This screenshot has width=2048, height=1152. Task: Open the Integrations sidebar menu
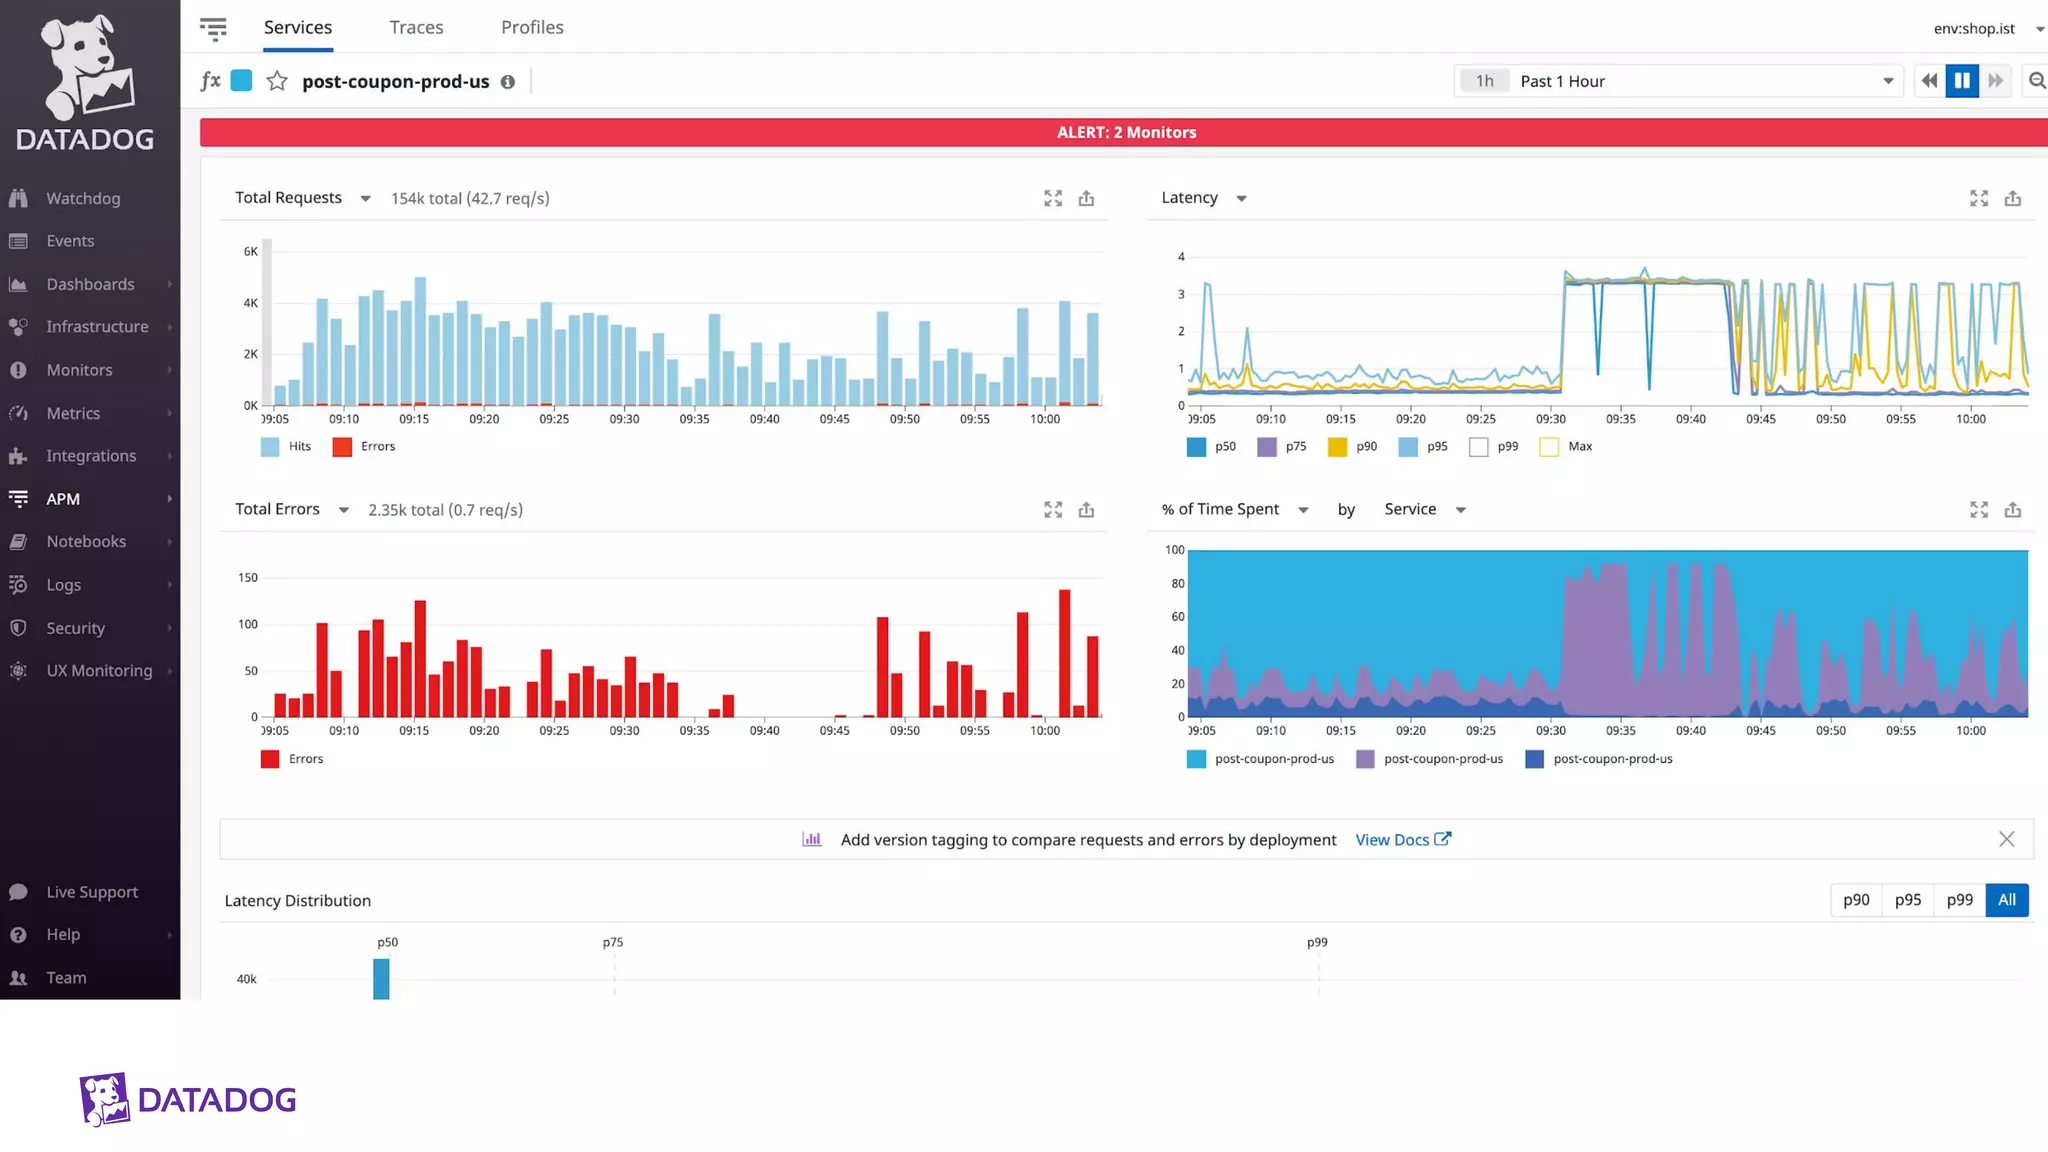click(91, 455)
